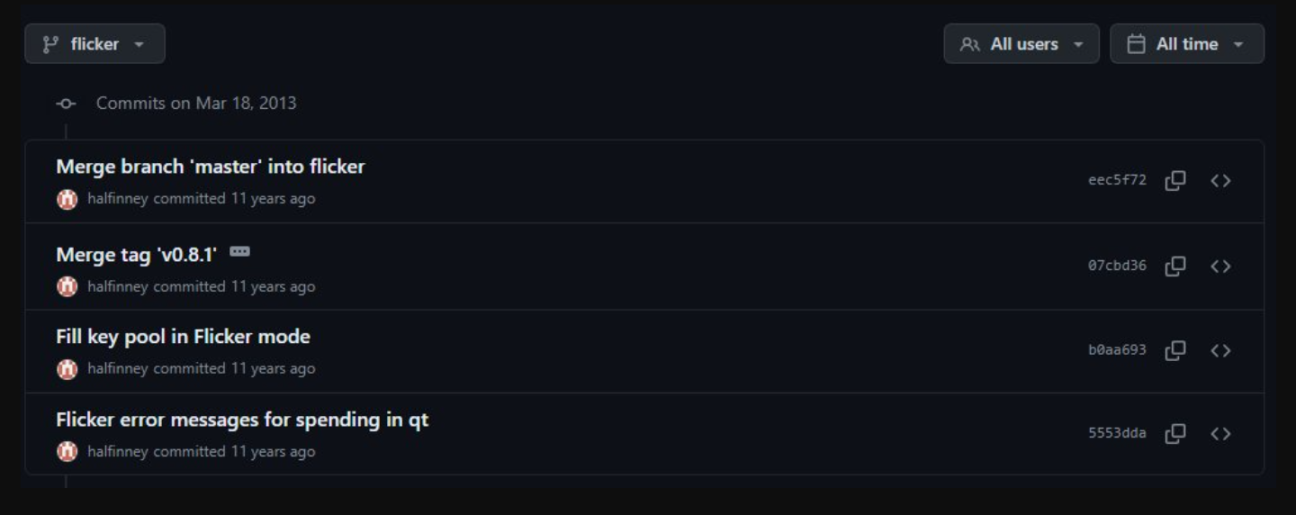Open commit 'Merge branch 'master' into flicker'
The width and height of the screenshot is (1296, 515).
point(210,167)
